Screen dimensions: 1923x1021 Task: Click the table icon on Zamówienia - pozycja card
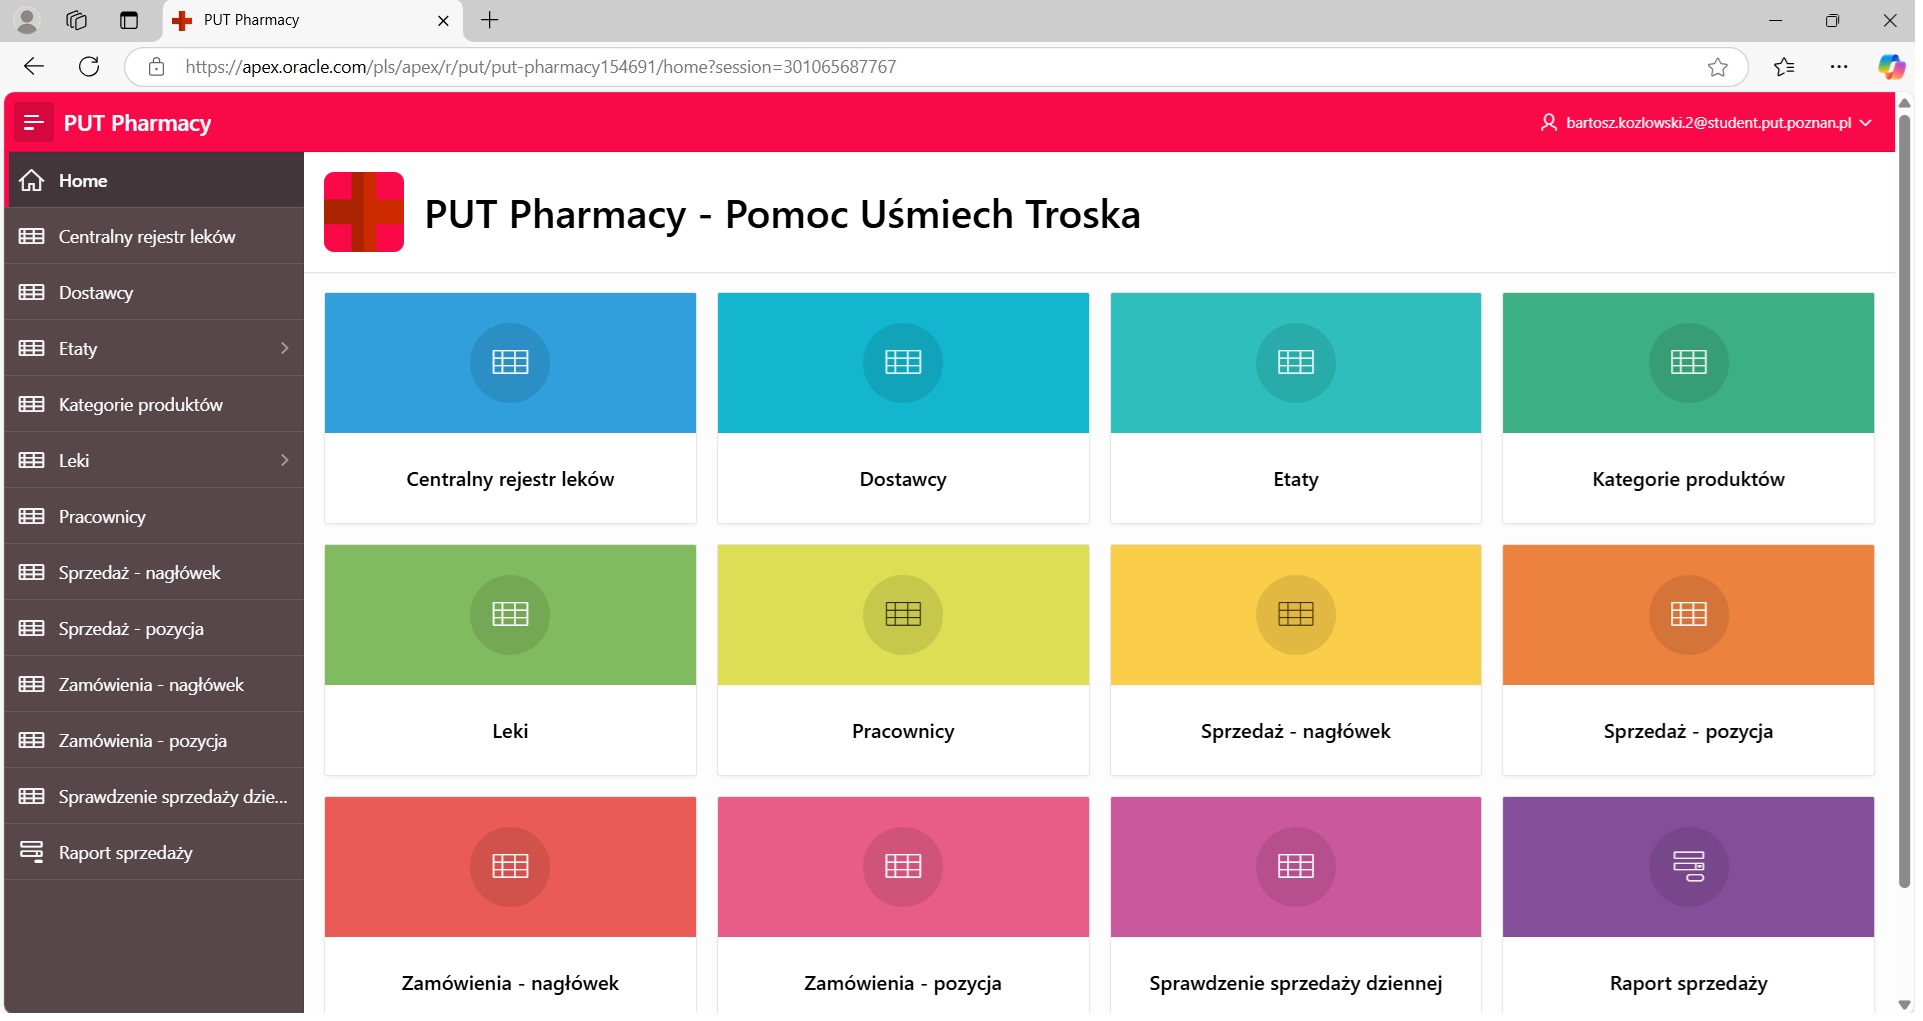click(903, 867)
